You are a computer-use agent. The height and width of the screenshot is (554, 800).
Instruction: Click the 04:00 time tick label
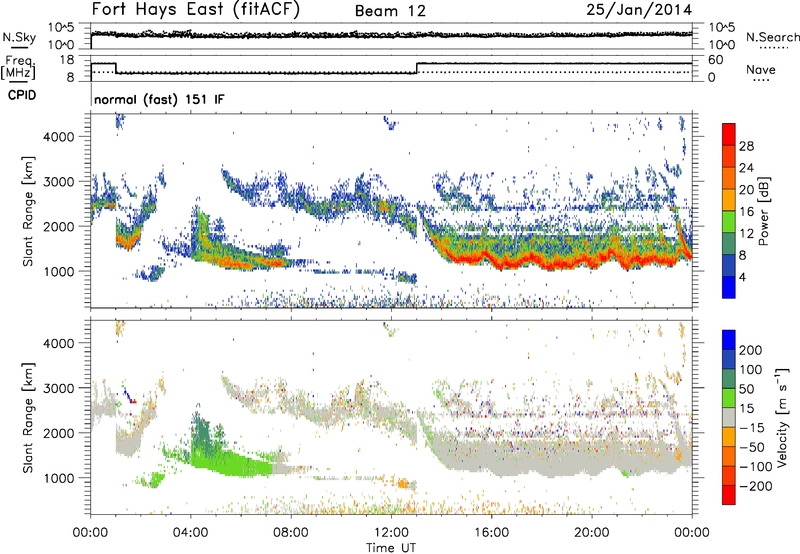point(191,533)
